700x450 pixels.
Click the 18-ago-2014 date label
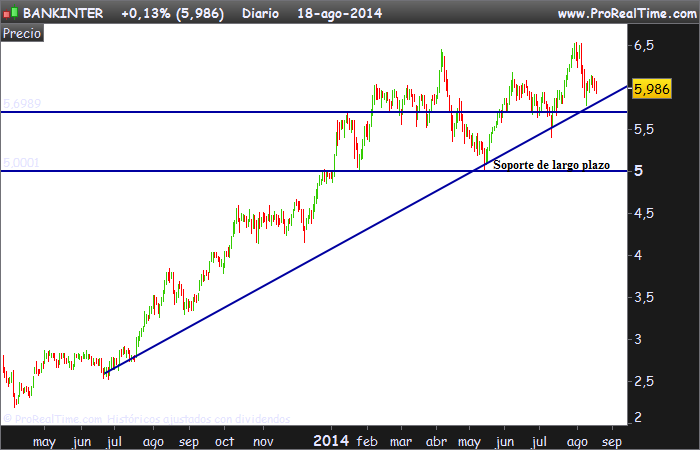point(340,13)
